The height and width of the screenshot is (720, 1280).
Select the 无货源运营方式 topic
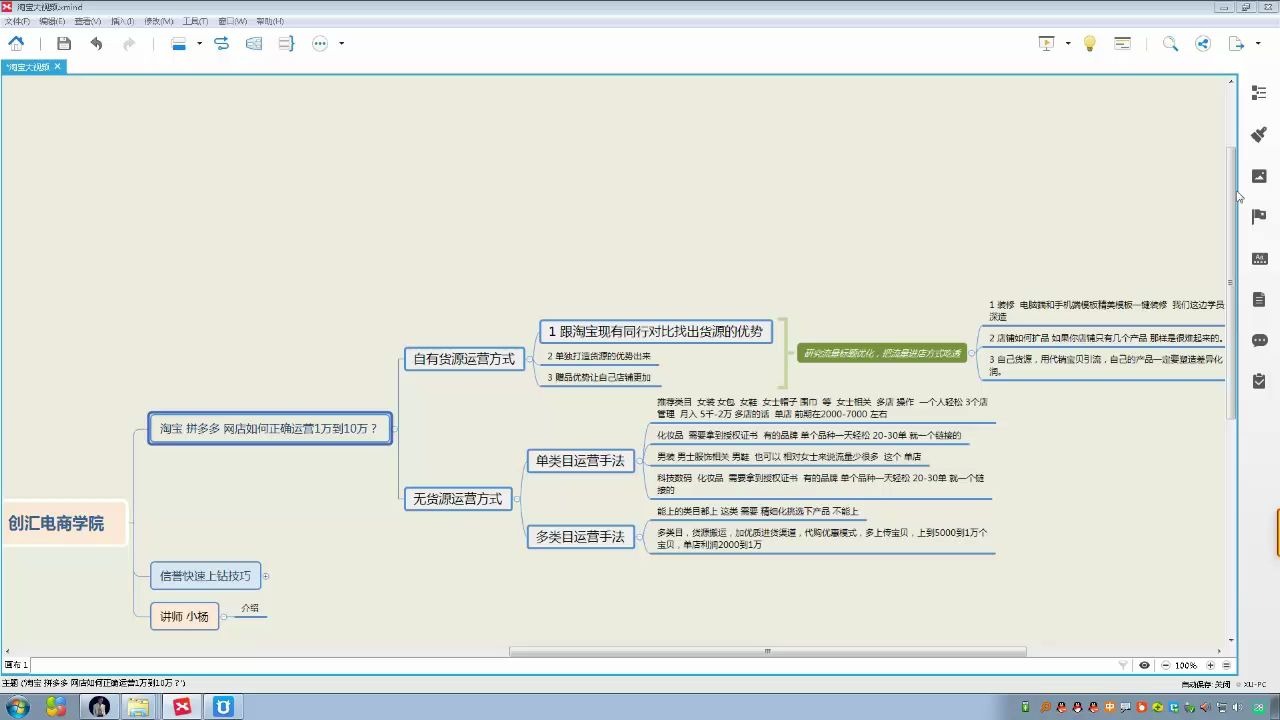coord(458,498)
